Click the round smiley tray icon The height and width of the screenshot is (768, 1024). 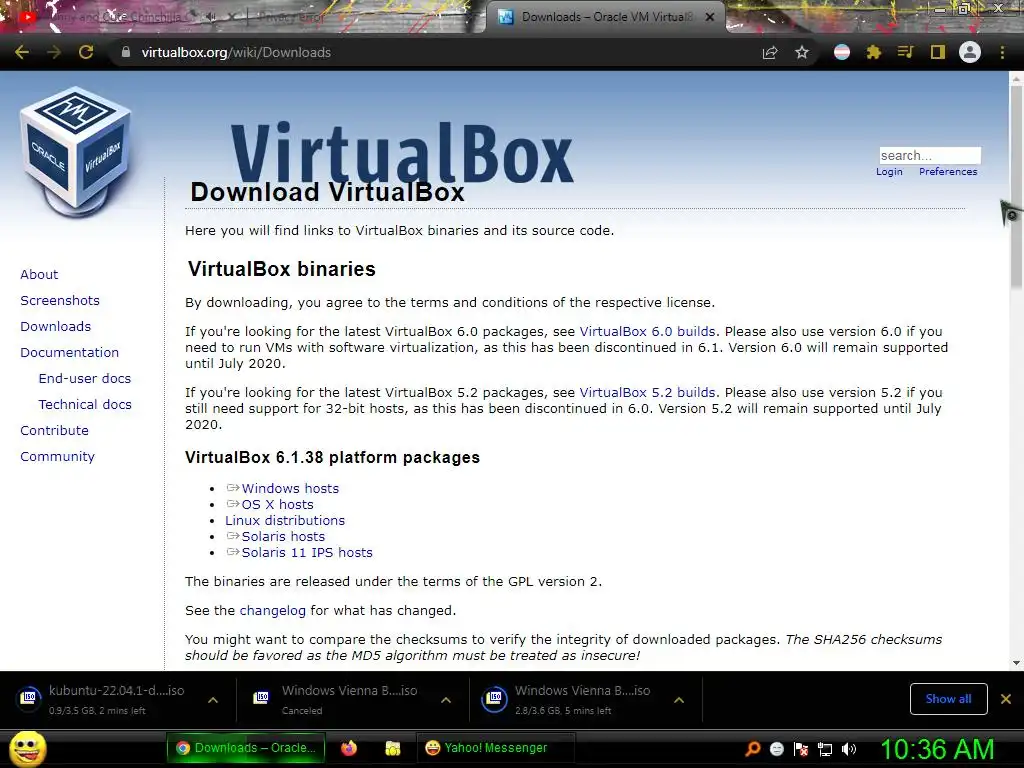[x=776, y=749]
